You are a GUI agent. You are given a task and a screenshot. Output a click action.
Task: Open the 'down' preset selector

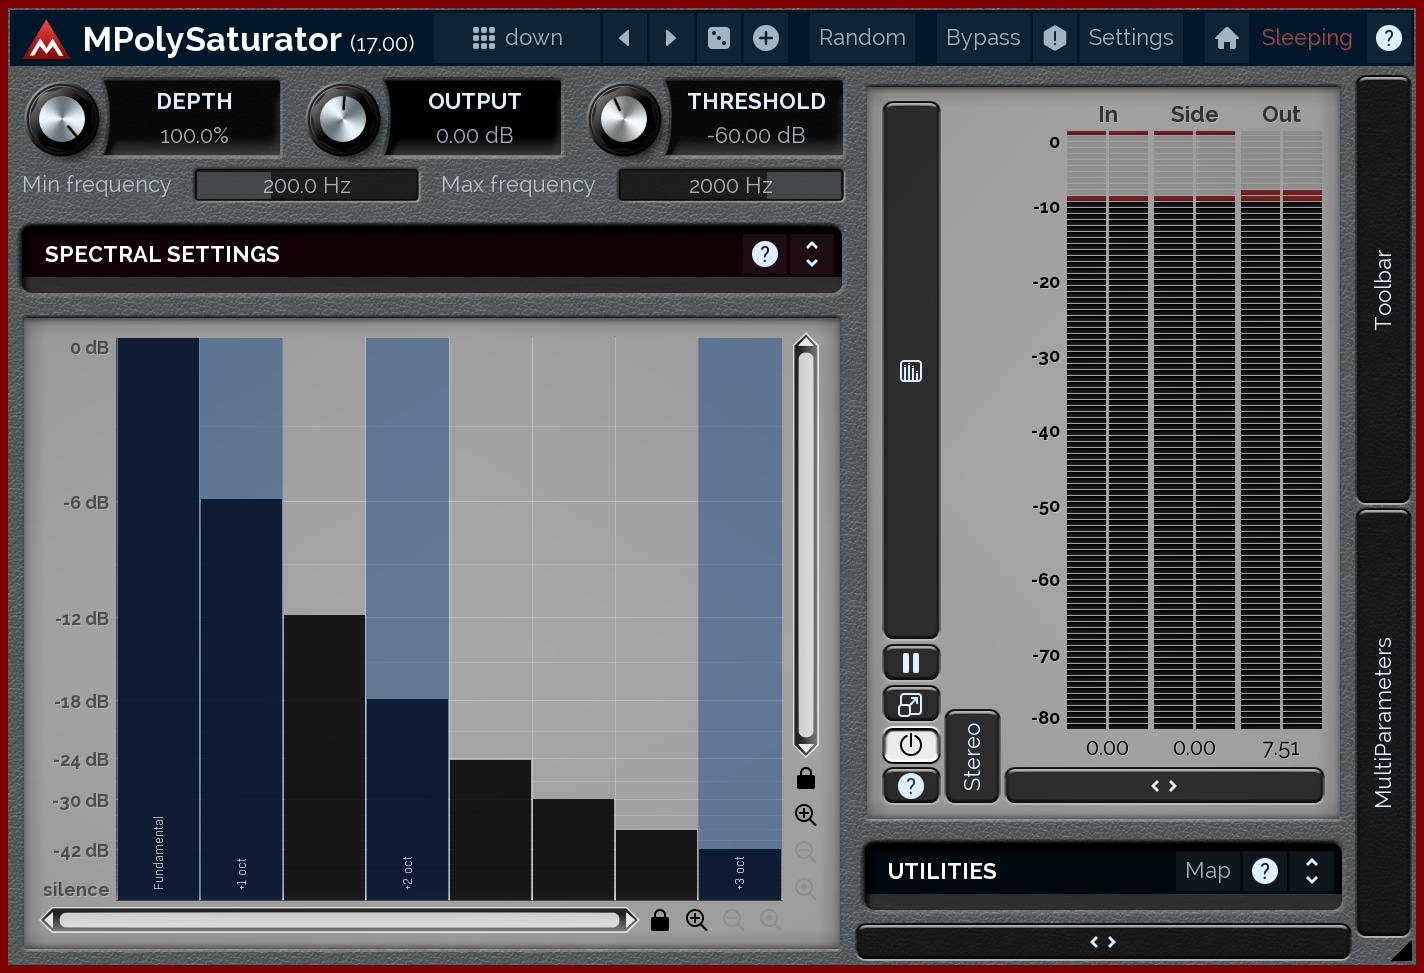coord(518,38)
